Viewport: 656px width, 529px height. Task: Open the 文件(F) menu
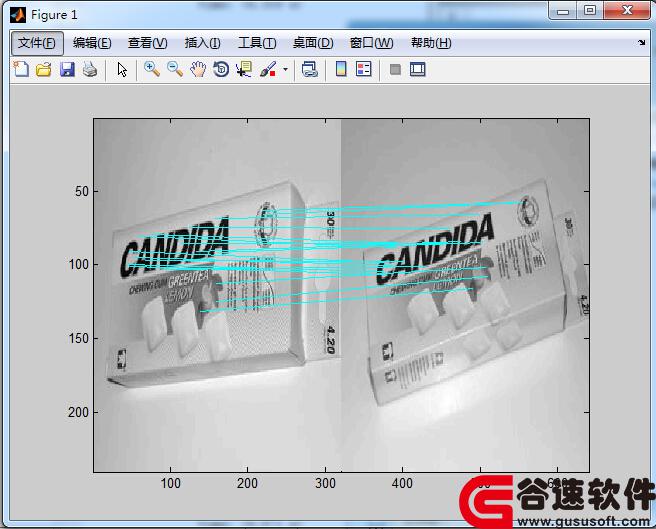tap(37, 43)
